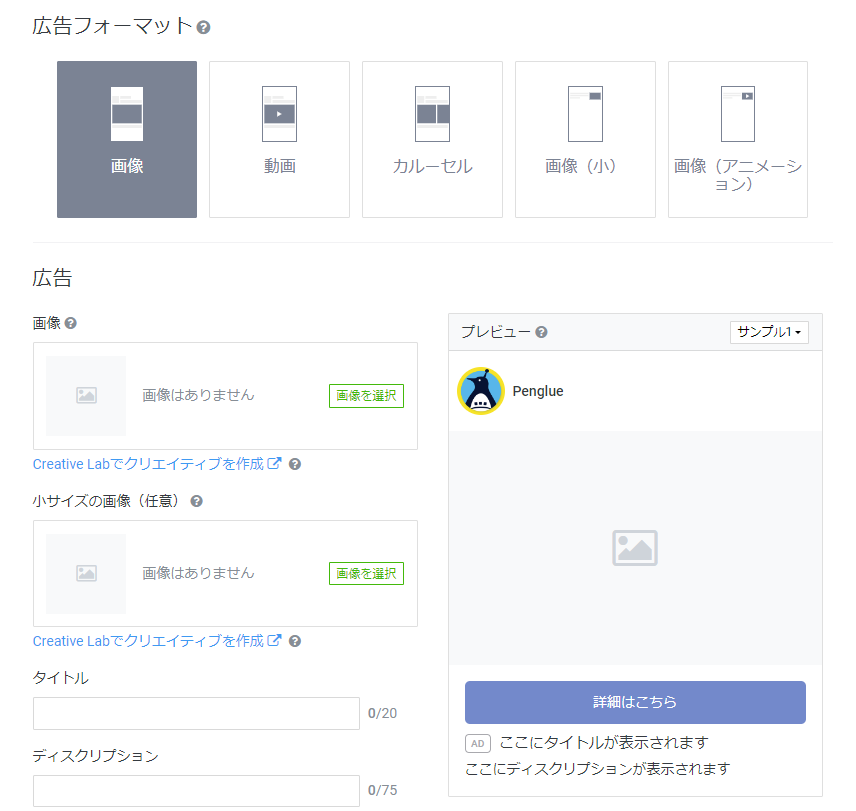This screenshot has width=856, height=811.
Task: Click the 0/20 title character counter
Action: point(382,713)
